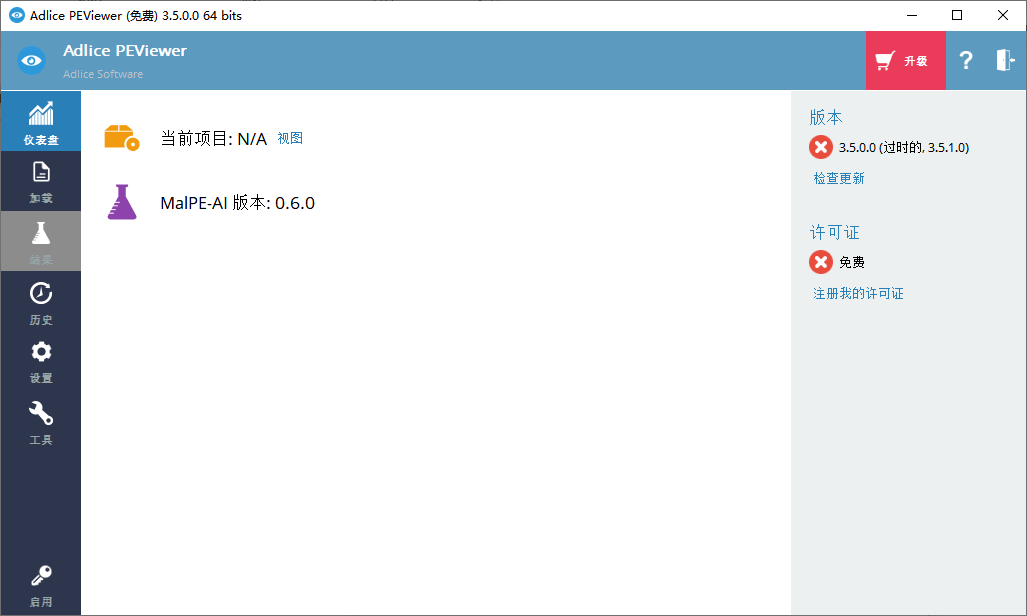1027x616 pixels.
Task: Click the purple MalPE-AI flask icon
Action: [x=122, y=202]
